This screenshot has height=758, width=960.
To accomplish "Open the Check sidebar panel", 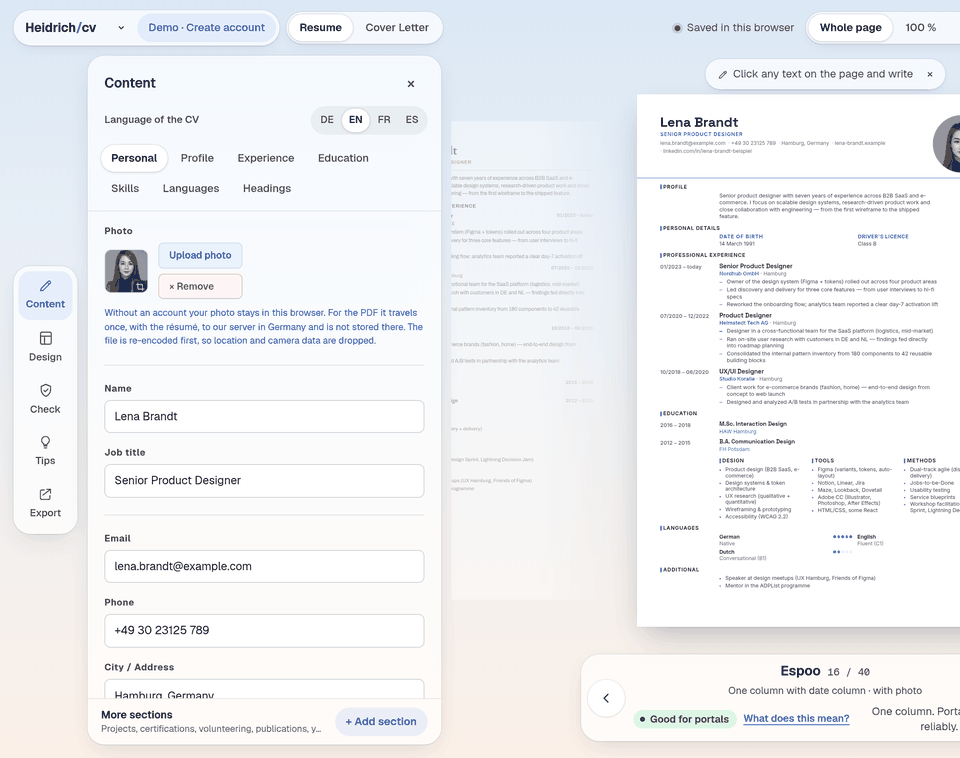I will coord(45,399).
